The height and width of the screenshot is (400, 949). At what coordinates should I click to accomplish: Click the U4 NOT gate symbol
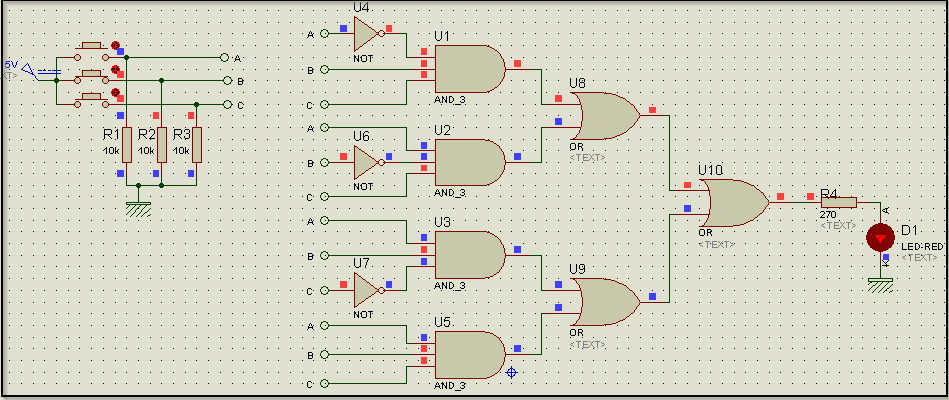tap(367, 36)
